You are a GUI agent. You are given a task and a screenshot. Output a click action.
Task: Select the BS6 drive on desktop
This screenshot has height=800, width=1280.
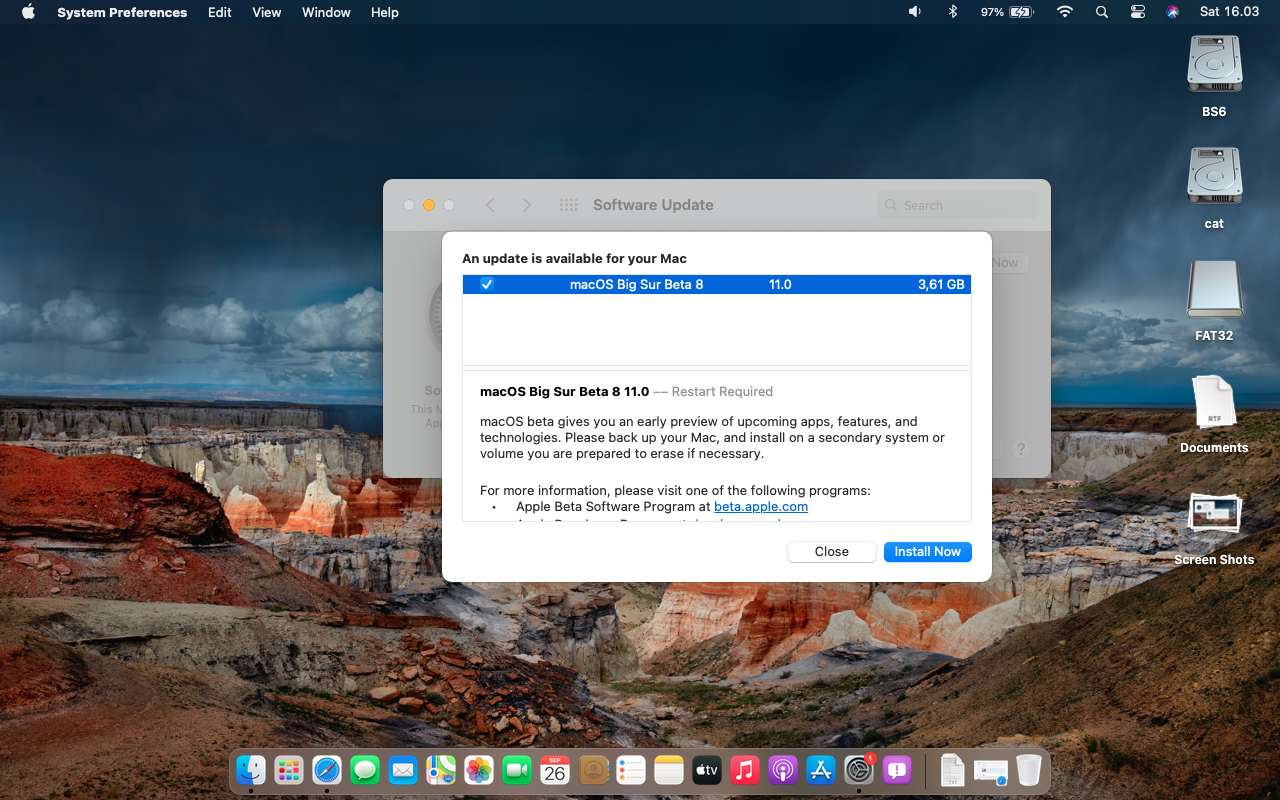(x=1214, y=76)
